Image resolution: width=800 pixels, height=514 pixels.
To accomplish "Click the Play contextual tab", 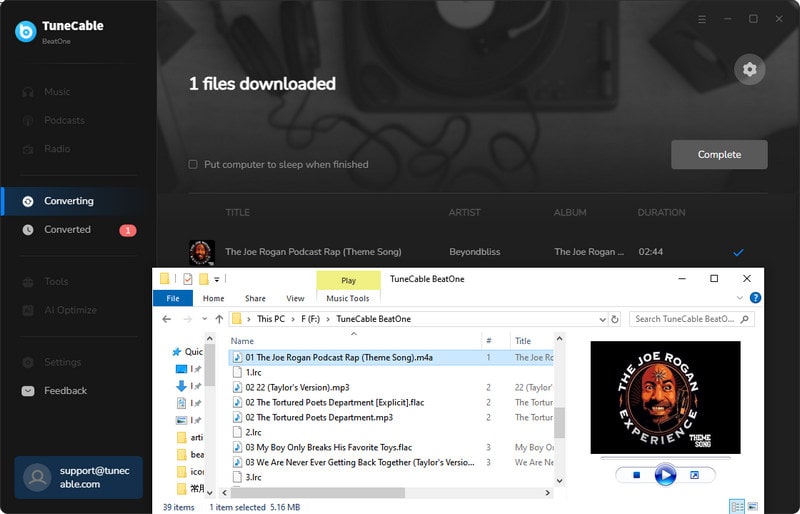I will click(348, 280).
